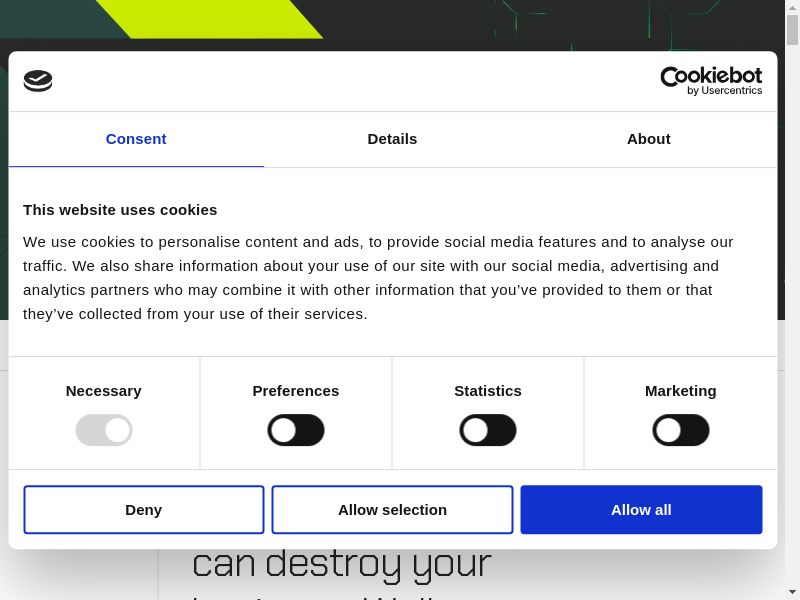Click the Necessary category label
This screenshot has width=800, height=600.
click(104, 391)
